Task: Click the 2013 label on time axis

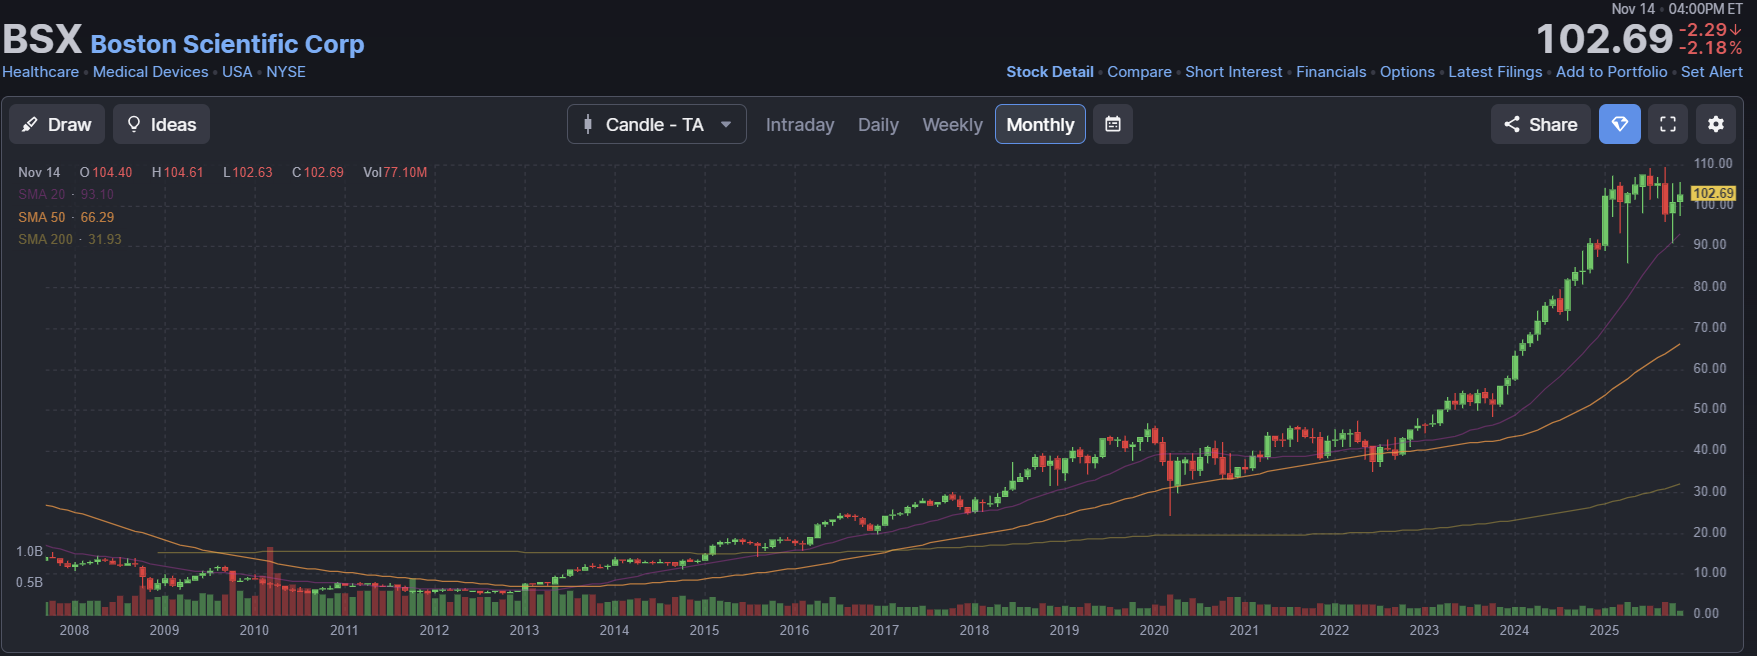Action: (524, 630)
